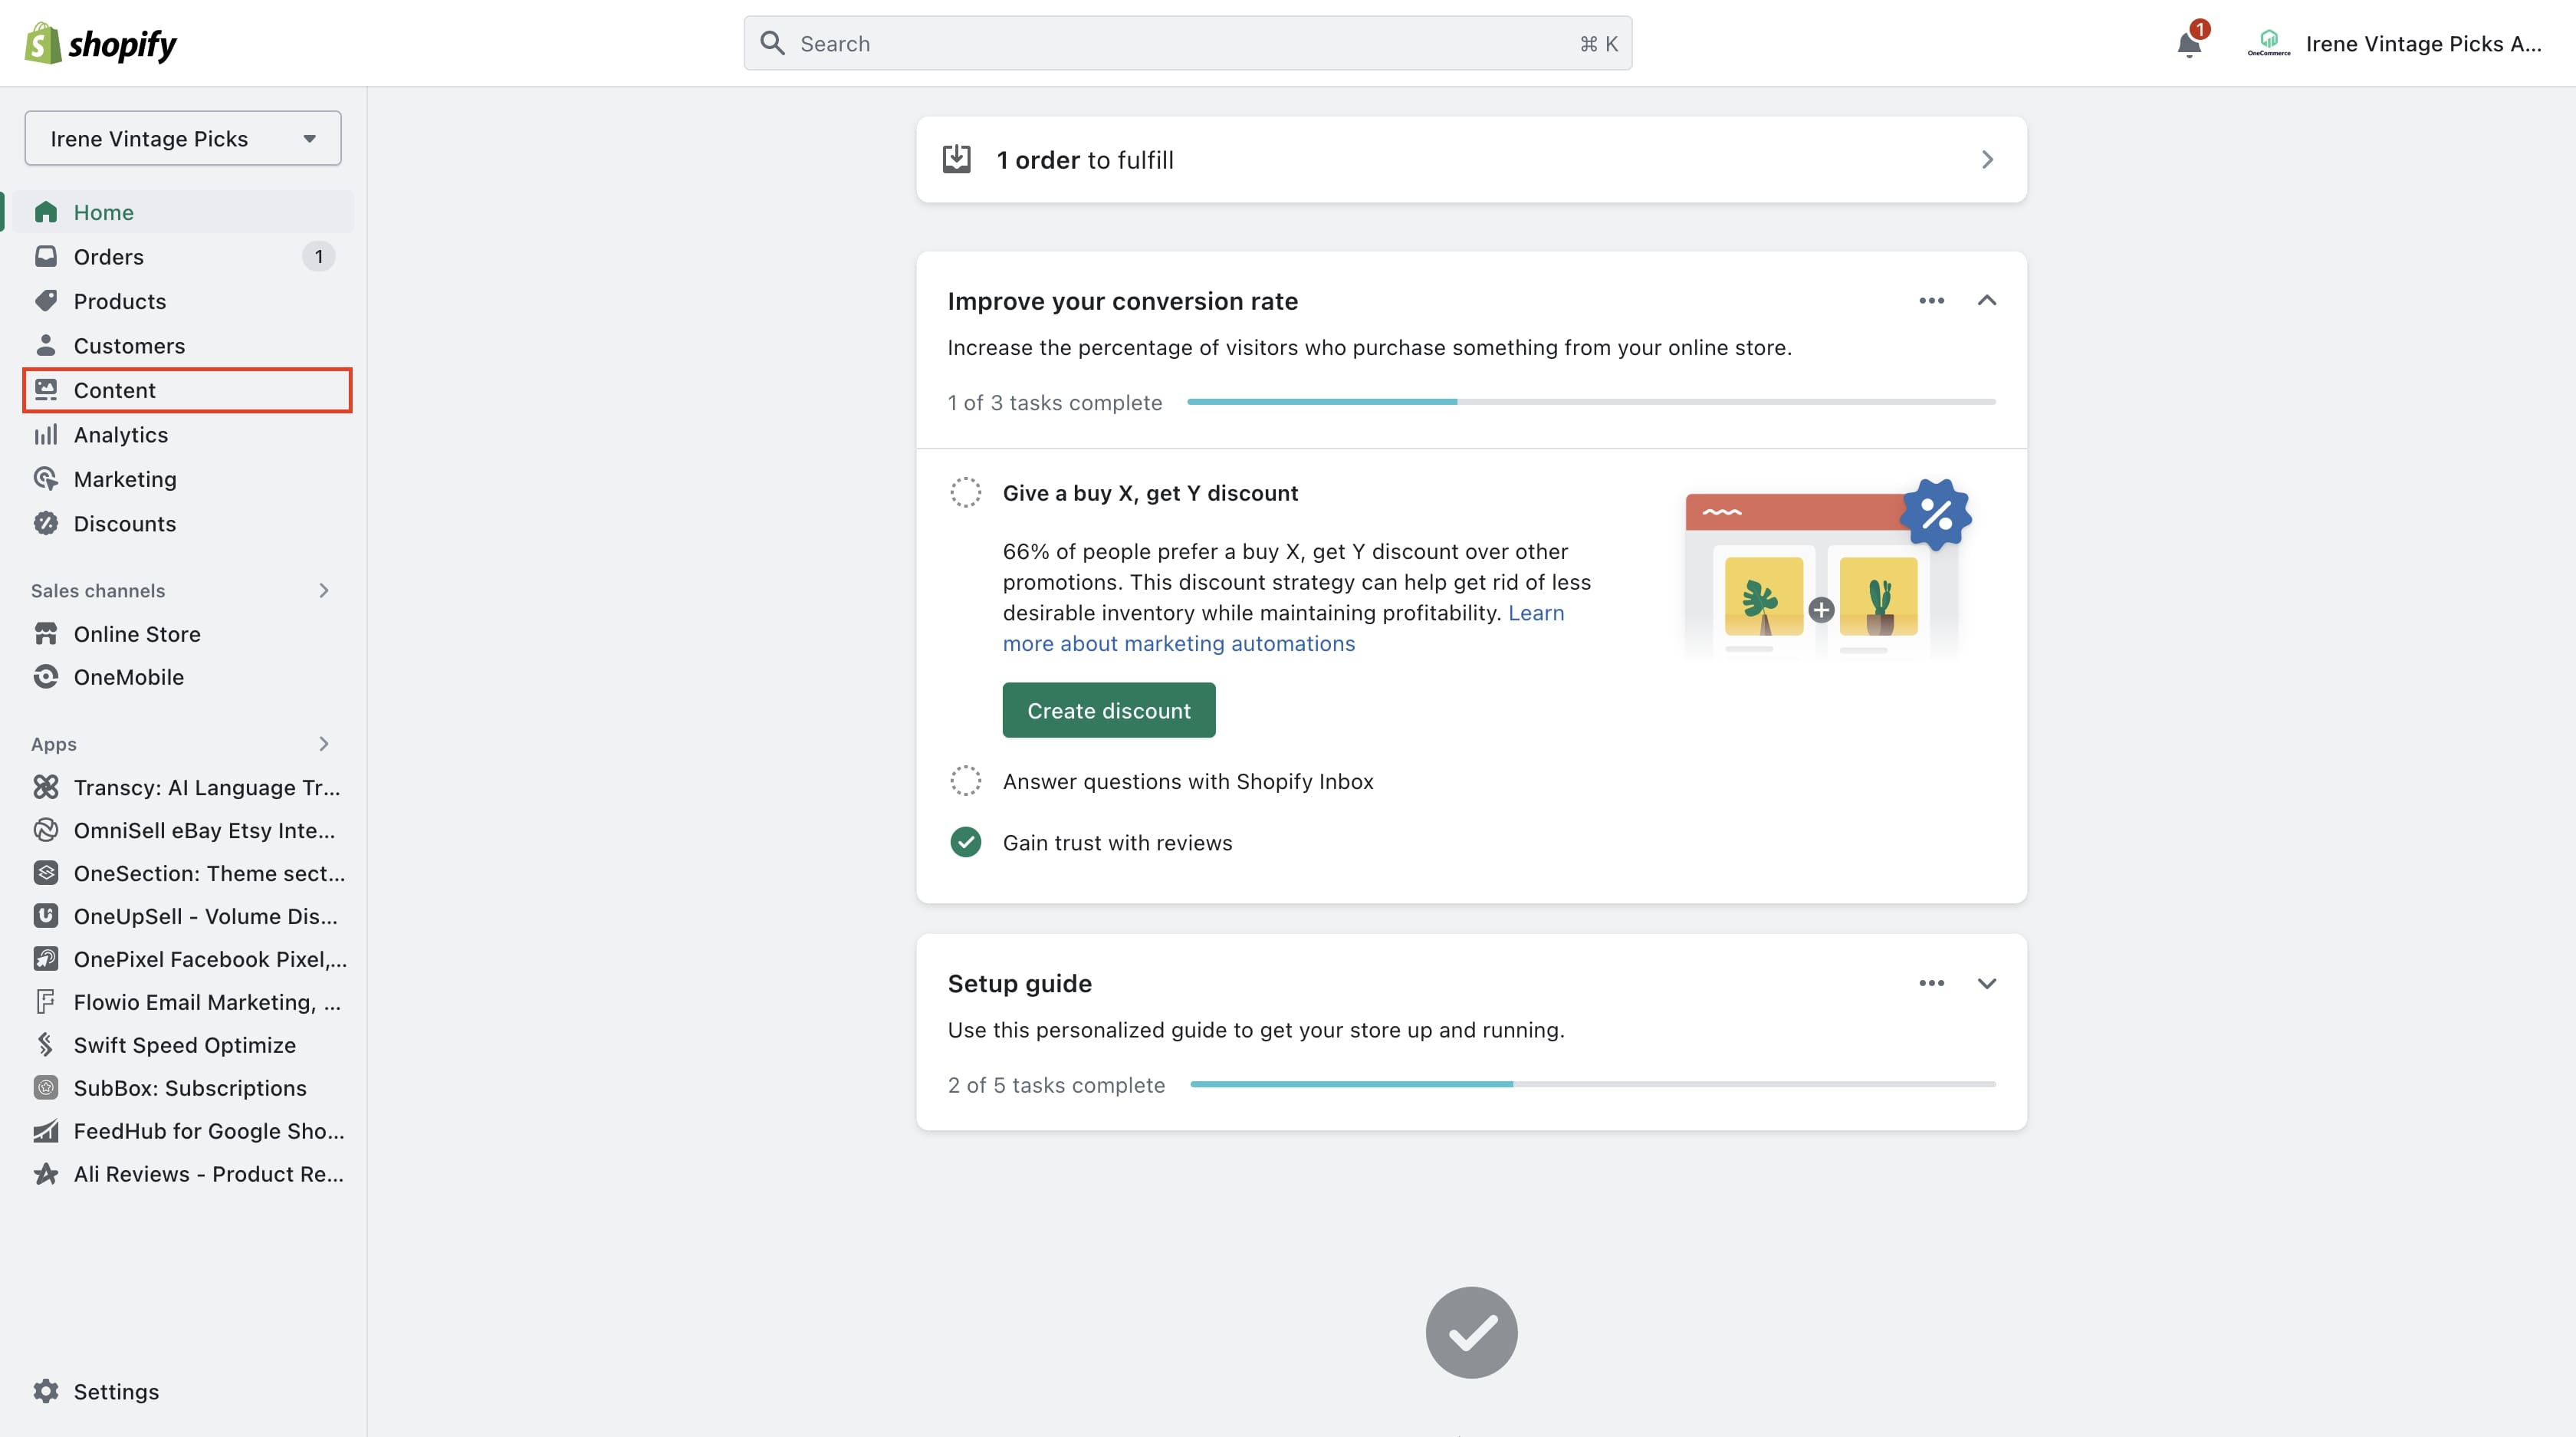Click the 1 order to fulfill progress bar

pyautogui.click(x=1470, y=159)
